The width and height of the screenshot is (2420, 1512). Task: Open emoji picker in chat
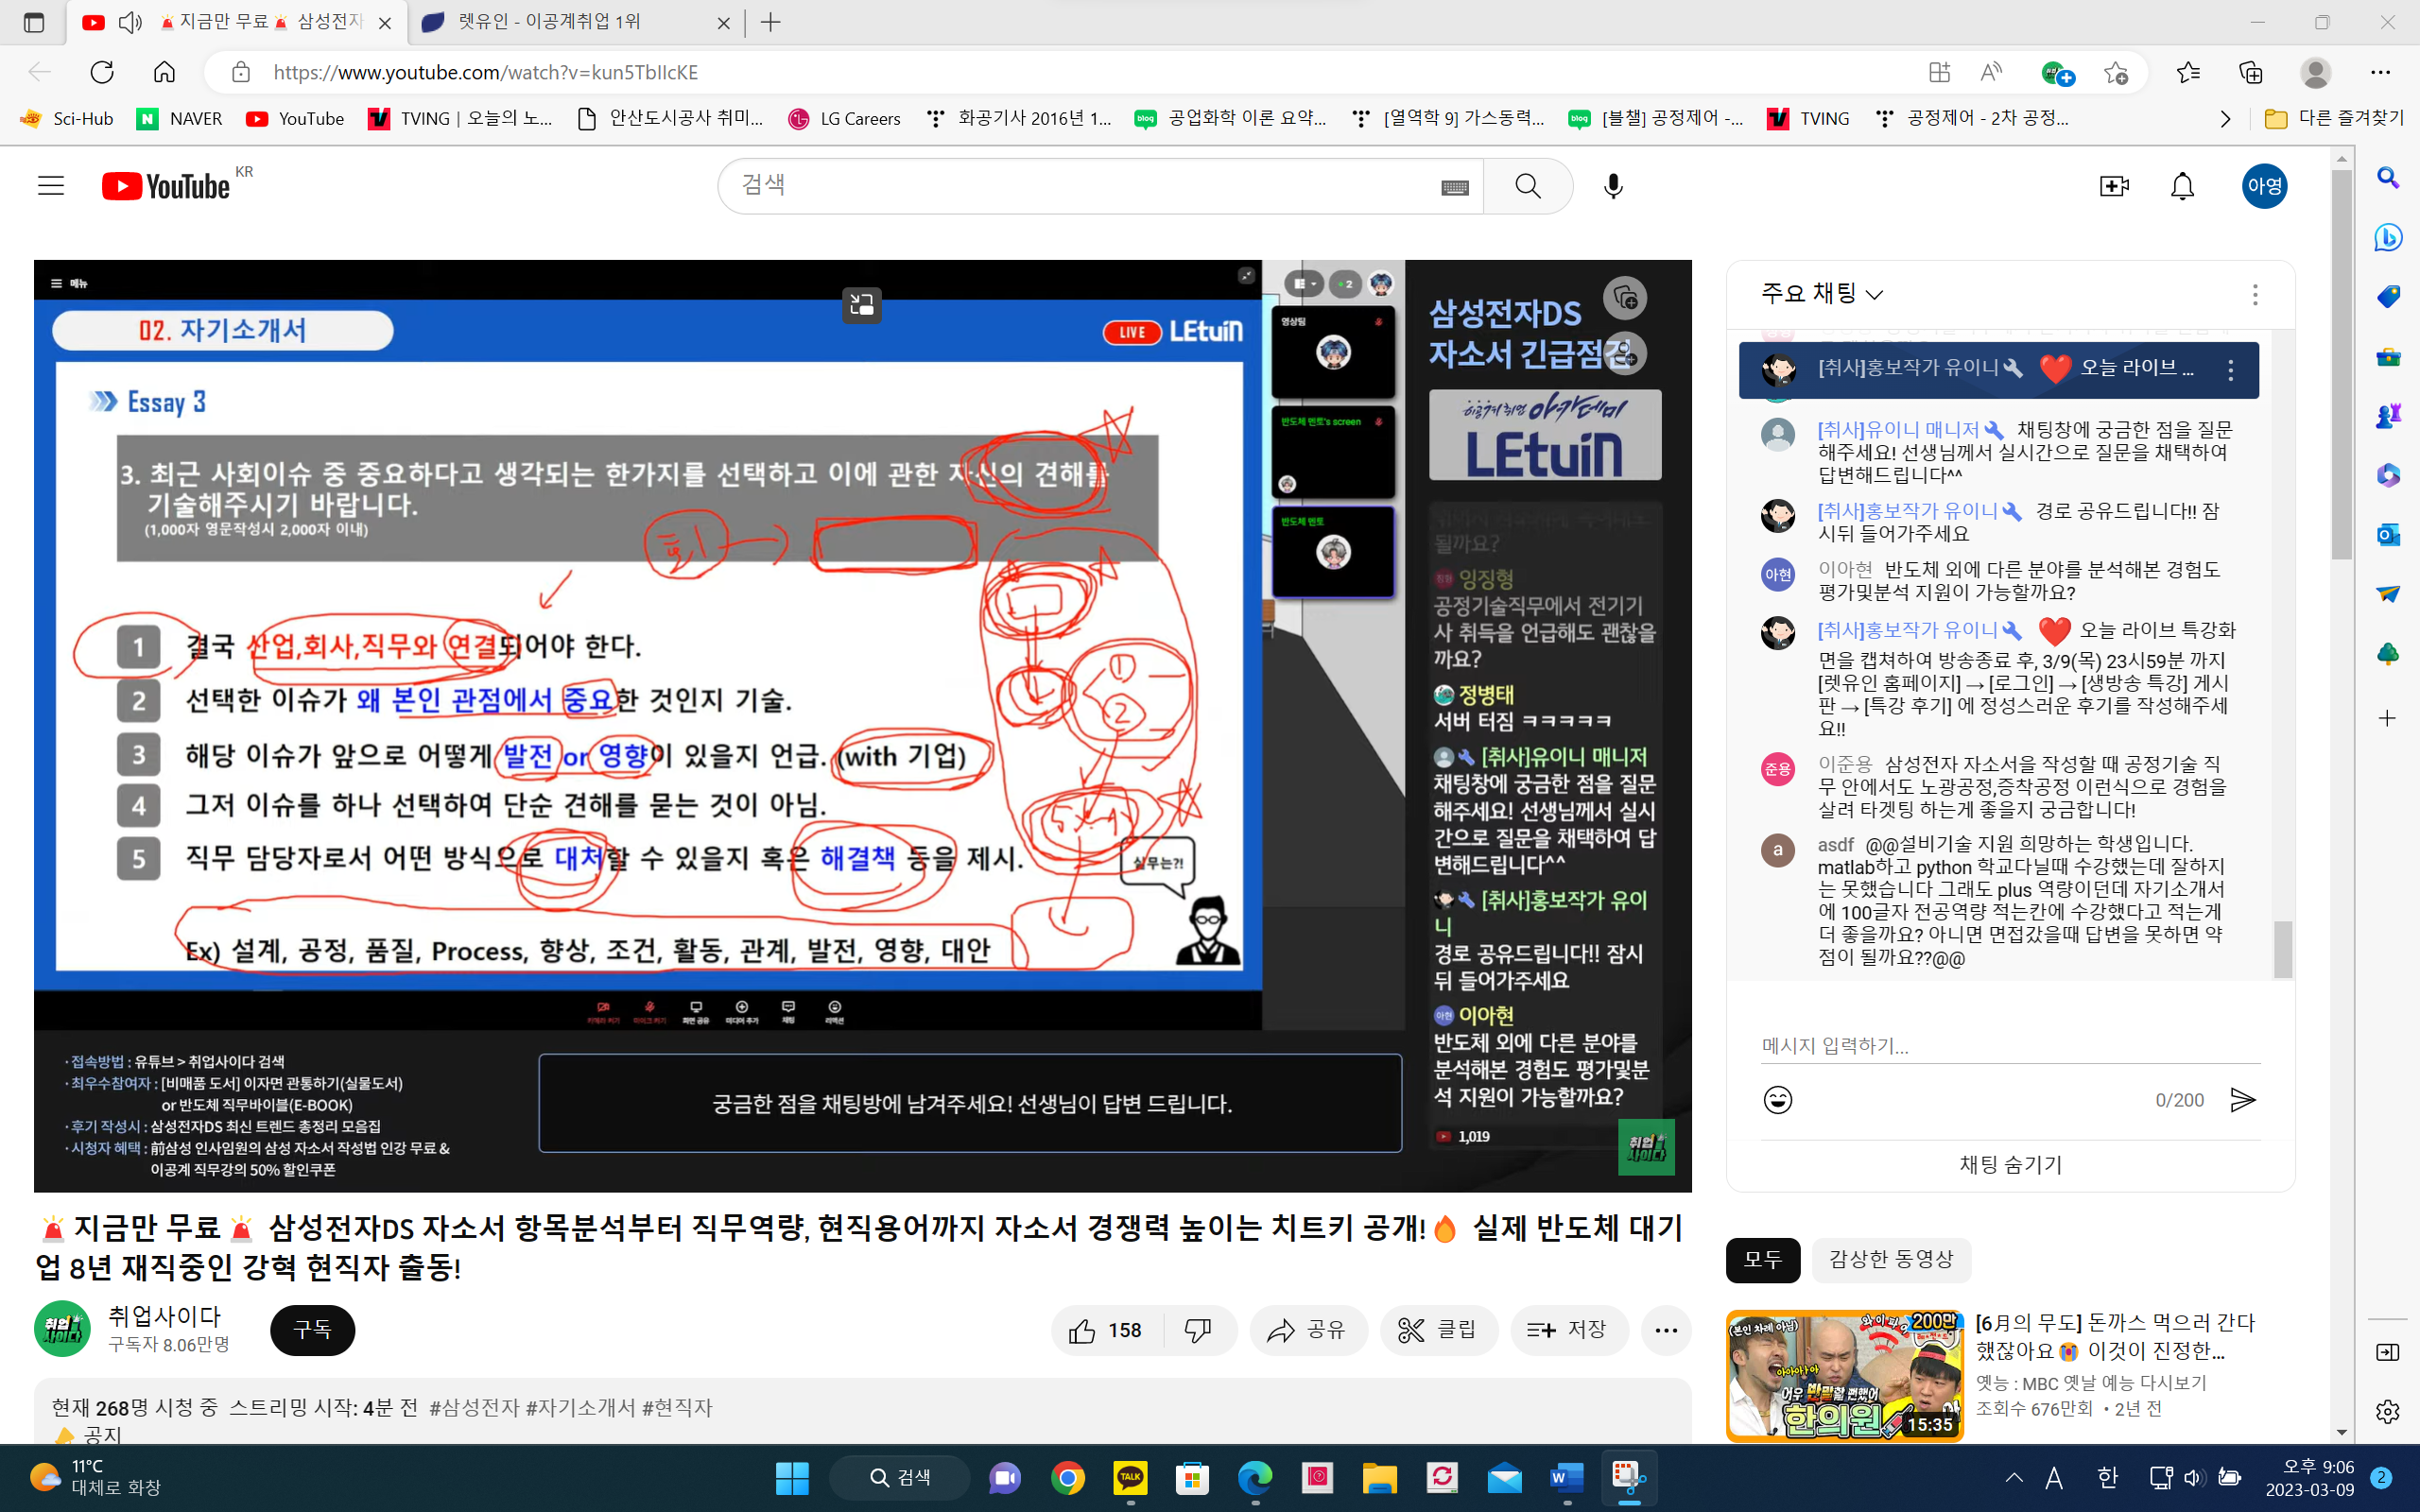click(1777, 1100)
